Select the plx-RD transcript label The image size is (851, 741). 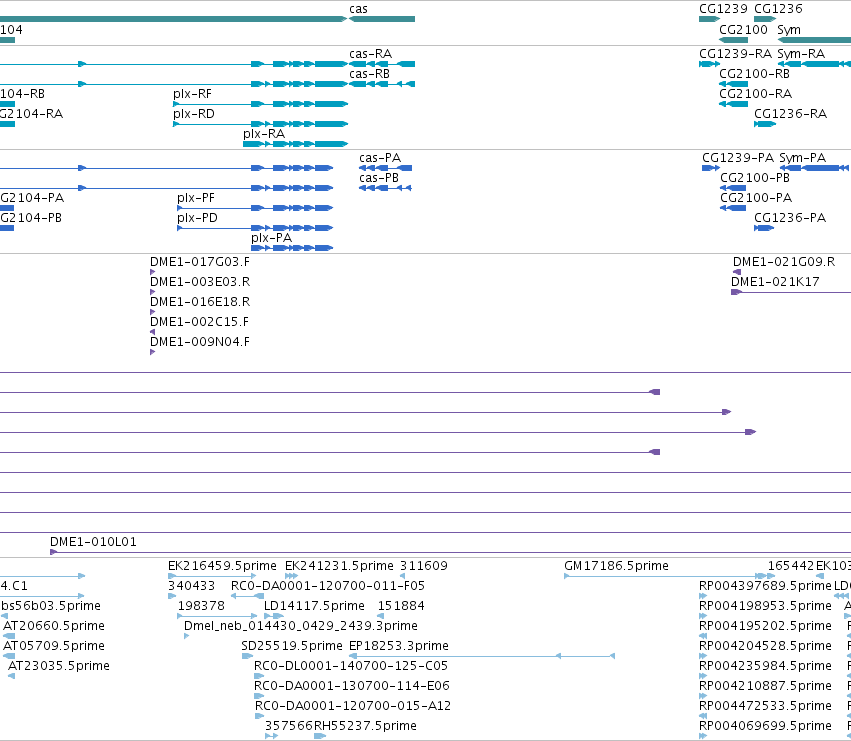(194, 114)
